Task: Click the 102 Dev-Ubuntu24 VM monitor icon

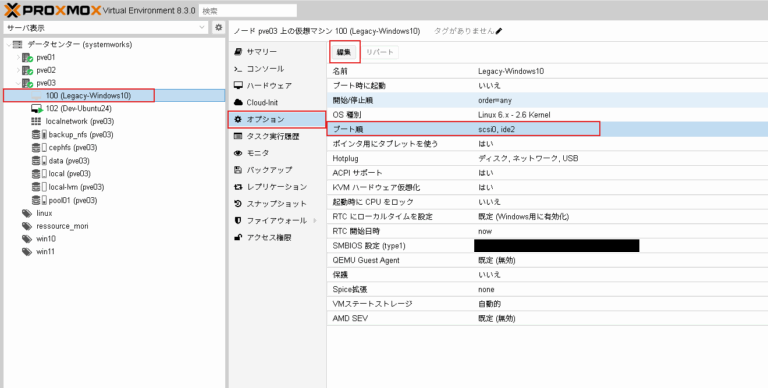Action: [37, 108]
